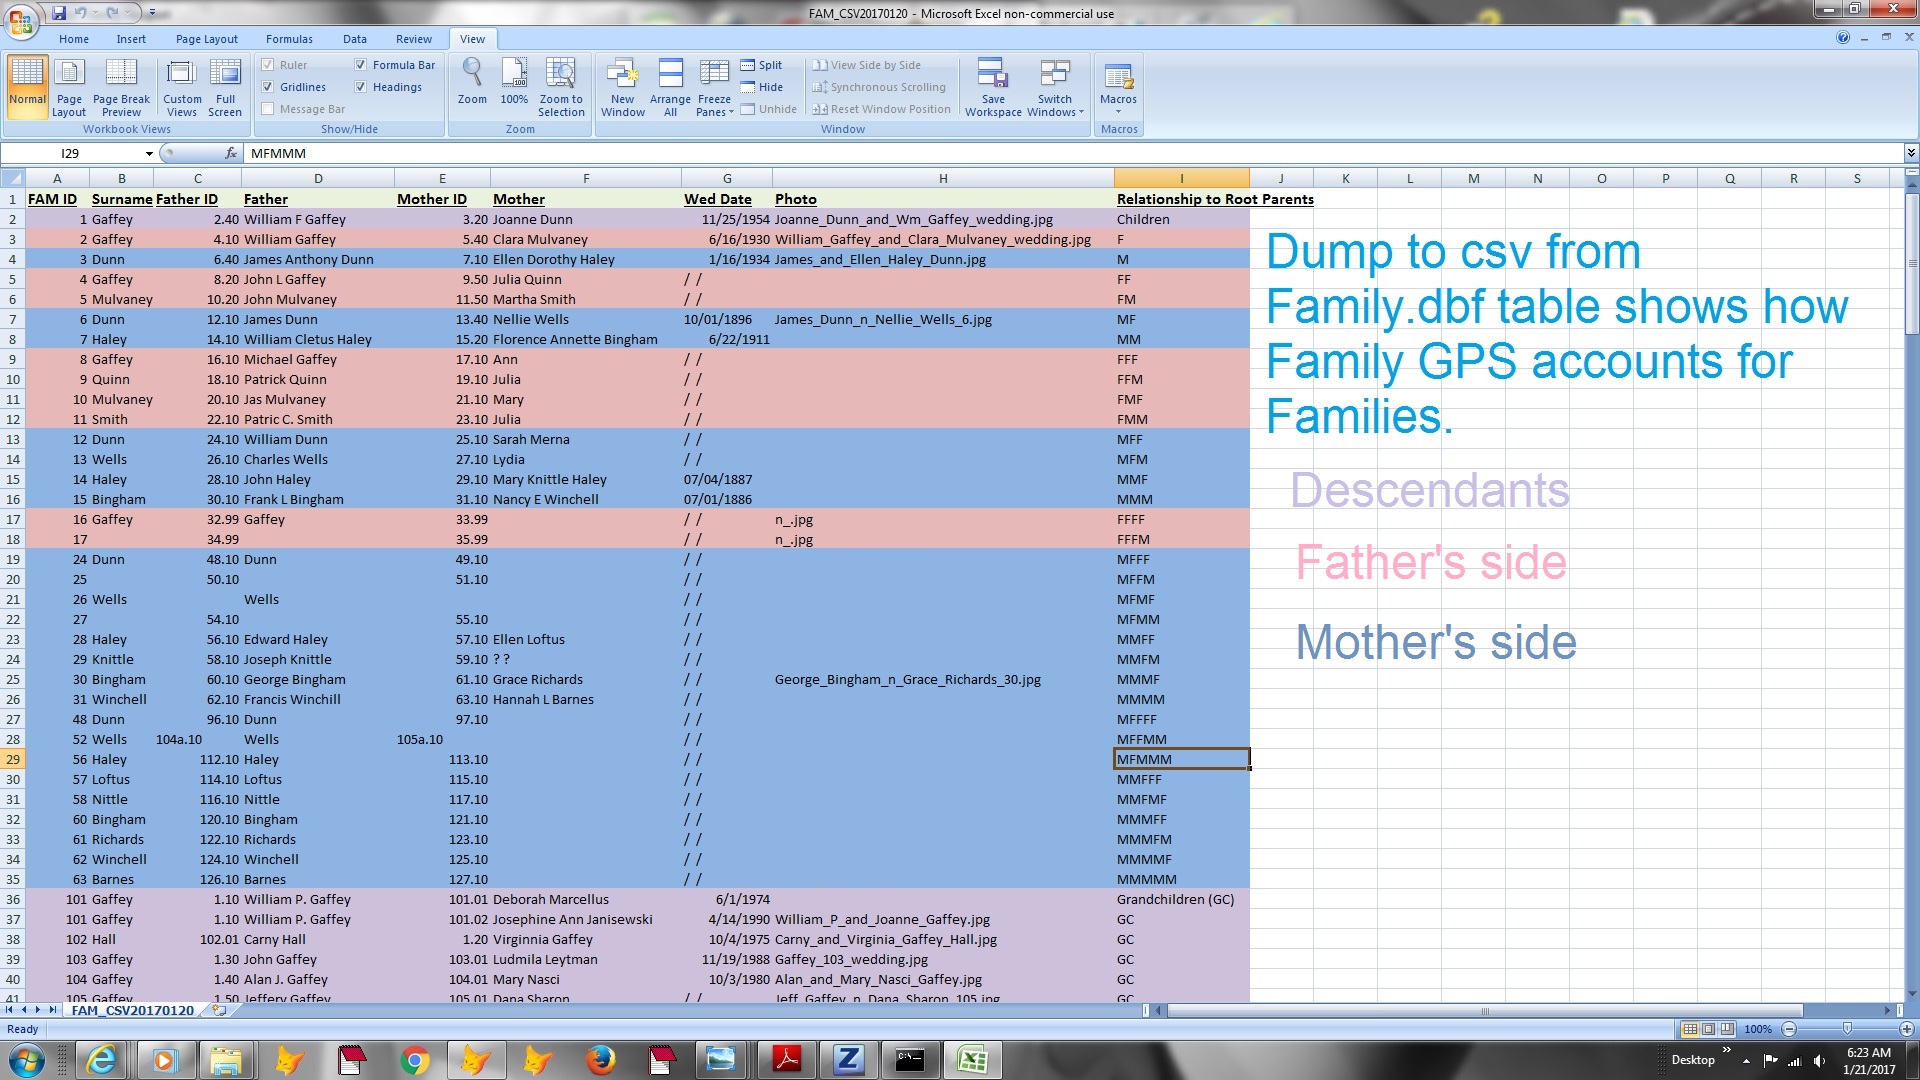The image size is (1920, 1080).
Task: Click the Office button
Action: point(21,21)
